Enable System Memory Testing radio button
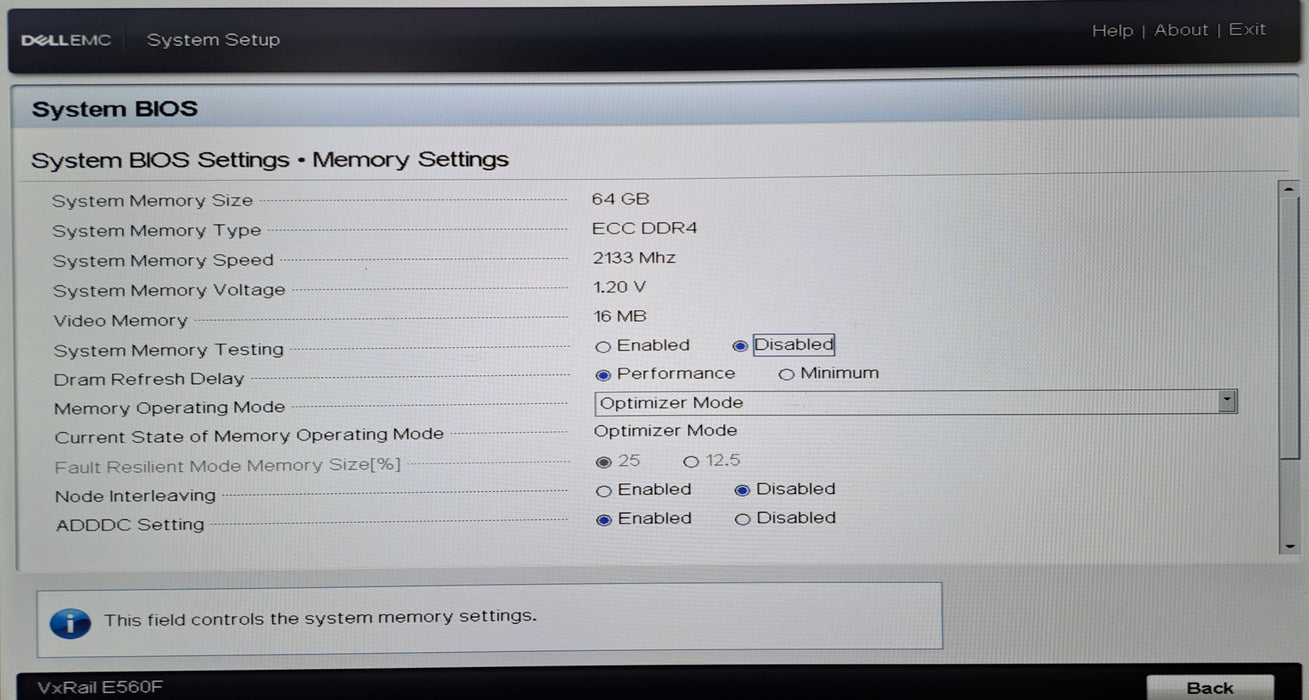This screenshot has height=700, width=1309. 603,347
